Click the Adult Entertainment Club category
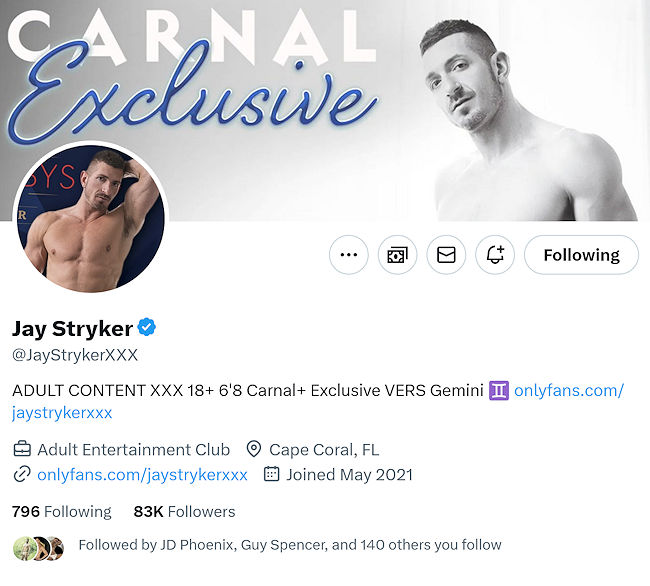This screenshot has width=650, height=586. 133,449
